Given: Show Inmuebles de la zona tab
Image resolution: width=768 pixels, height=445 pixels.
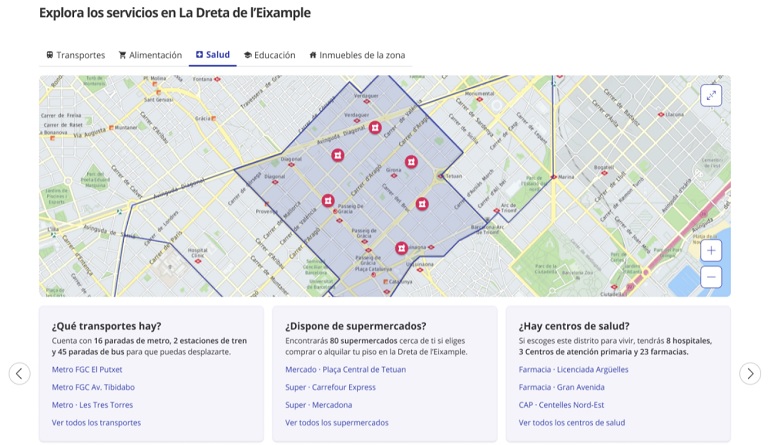Looking at the screenshot, I should coord(357,55).
